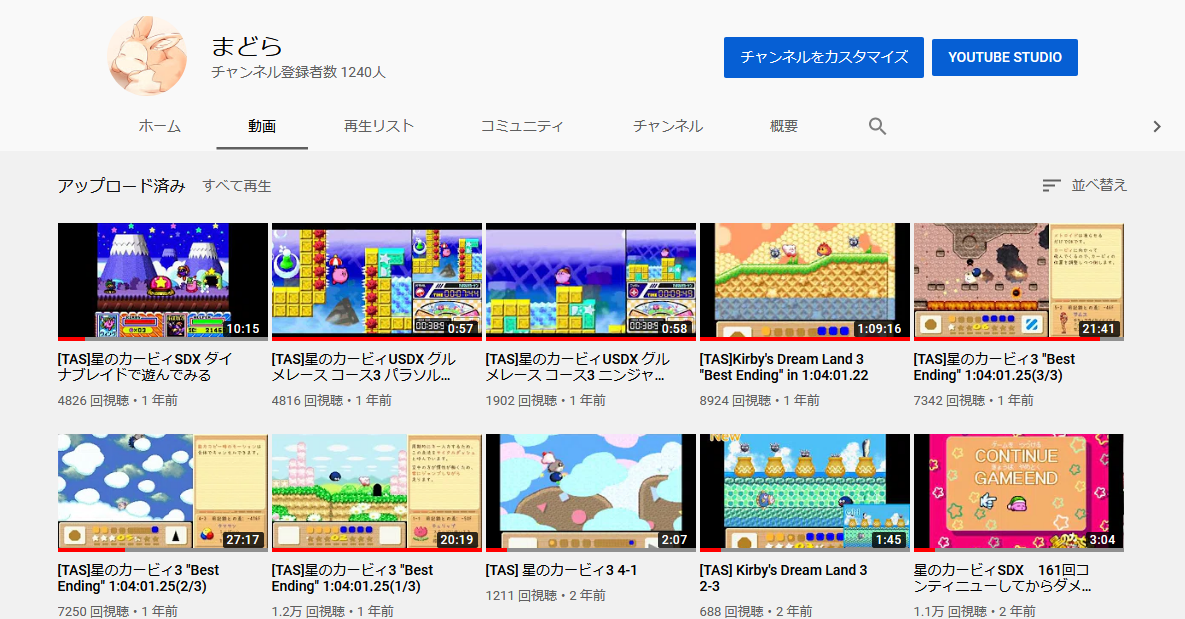Click the アップロード済み heading
Viewport: 1185px width, 619px height.
[x=122, y=186]
